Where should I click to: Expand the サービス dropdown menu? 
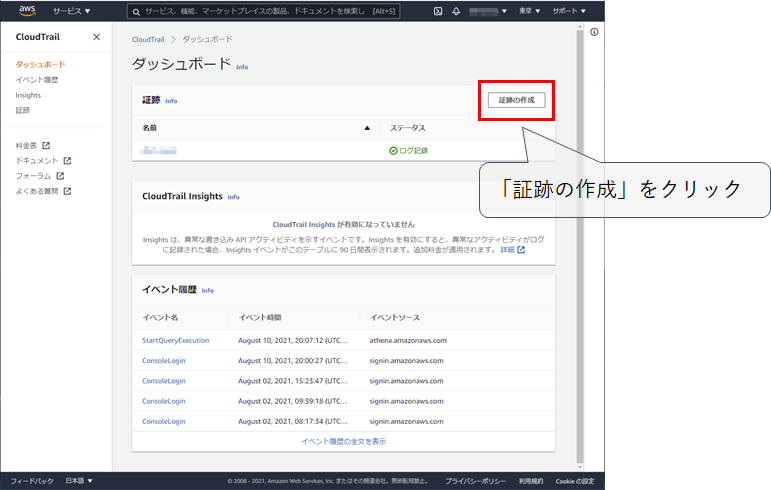[70, 11]
